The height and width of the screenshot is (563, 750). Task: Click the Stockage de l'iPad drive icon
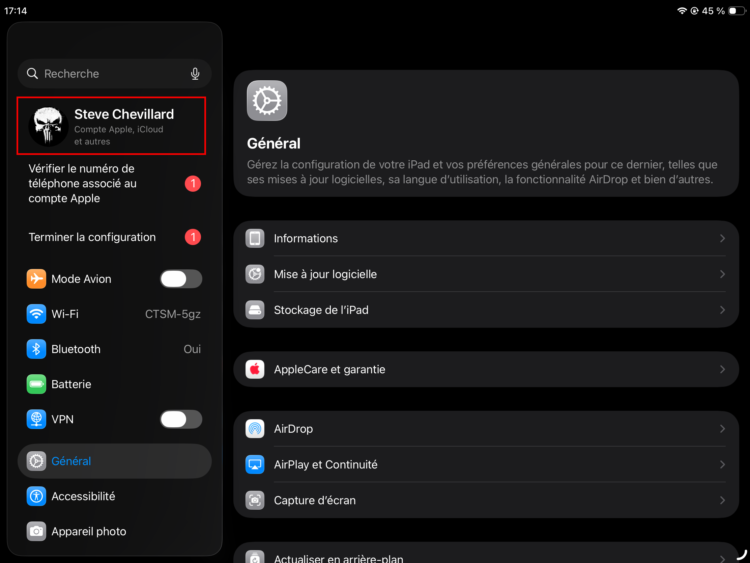[255, 310]
